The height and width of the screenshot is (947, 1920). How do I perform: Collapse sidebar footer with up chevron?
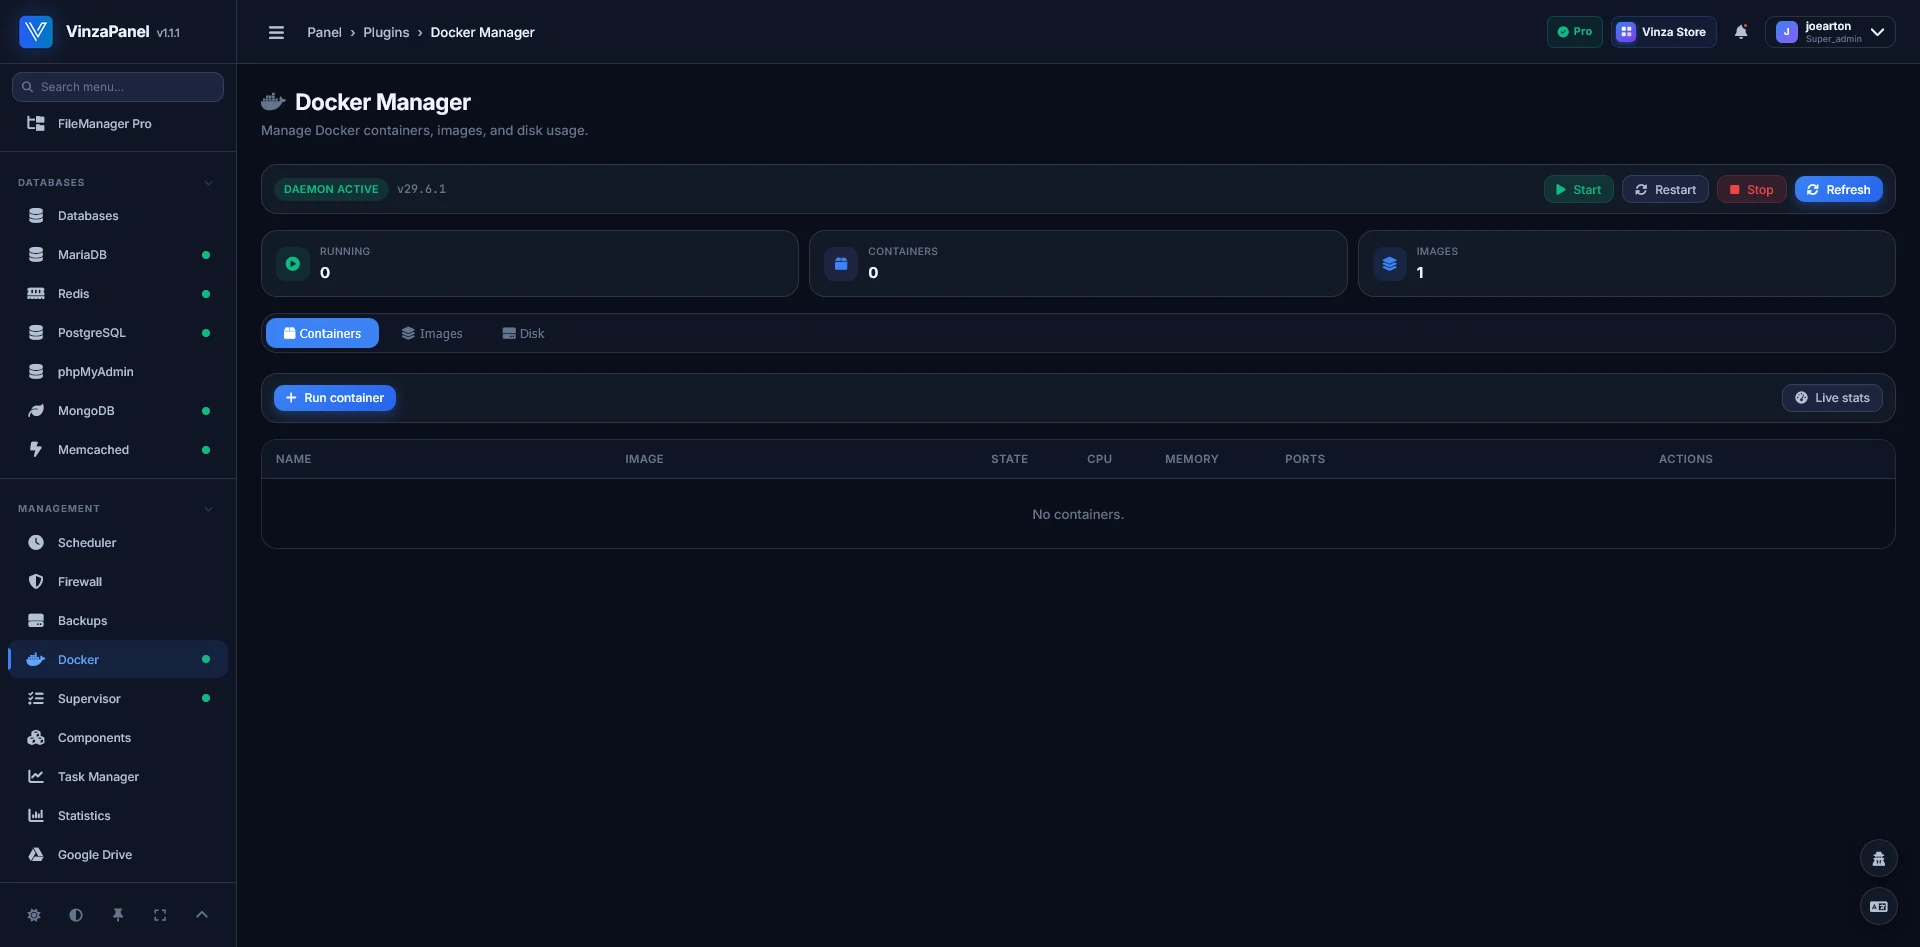coord(202,915)
